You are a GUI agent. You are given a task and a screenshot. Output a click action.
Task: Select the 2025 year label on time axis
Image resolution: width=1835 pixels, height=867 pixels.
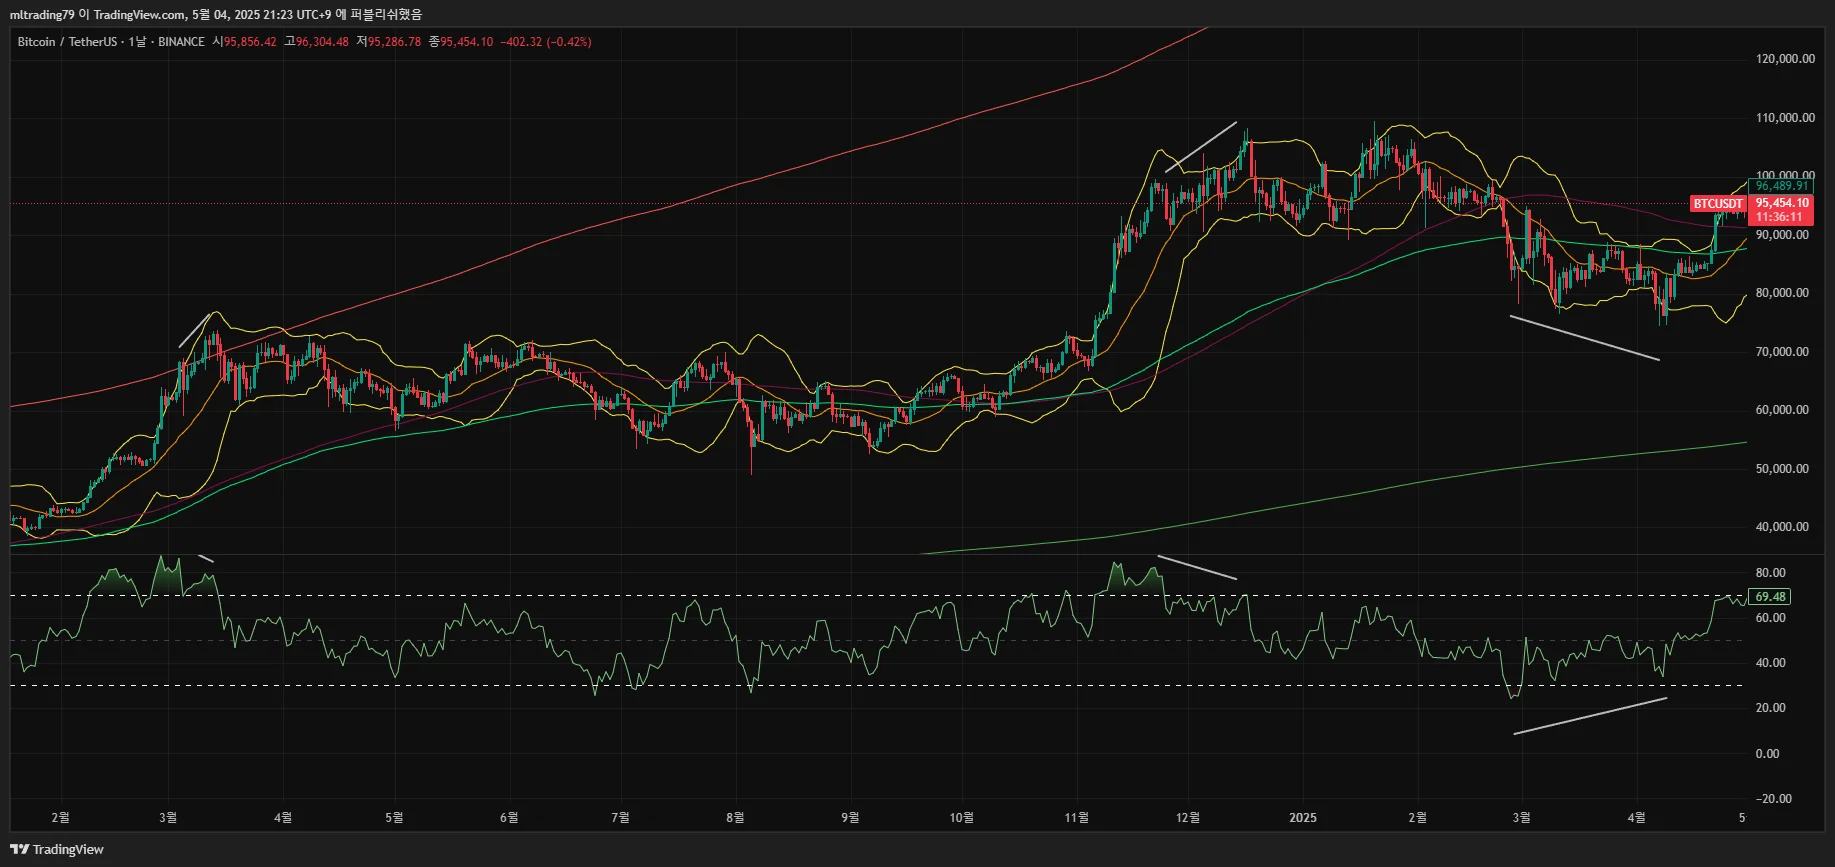click(1303, 818)
